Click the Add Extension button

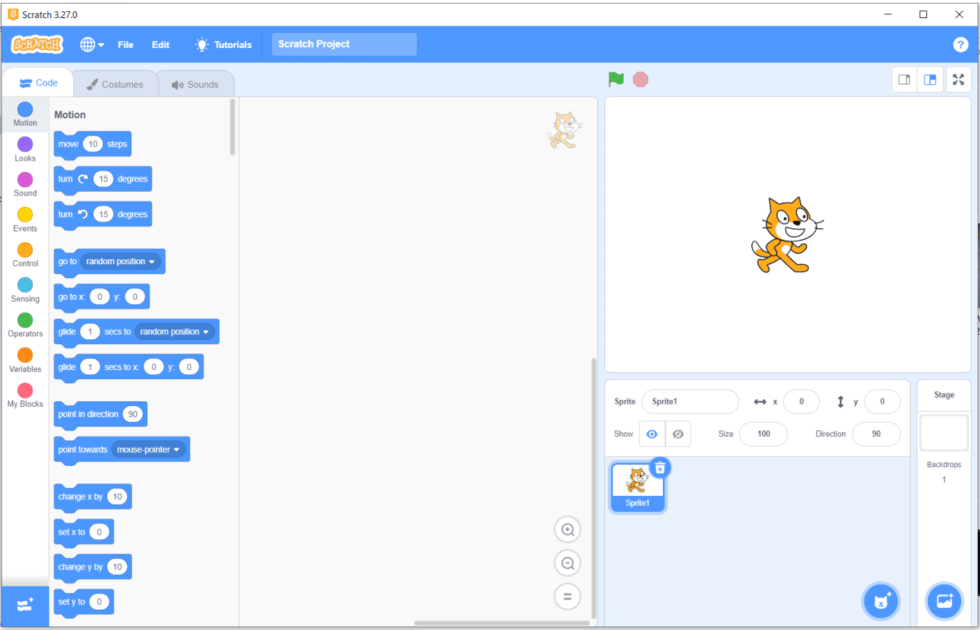[23, 605]
